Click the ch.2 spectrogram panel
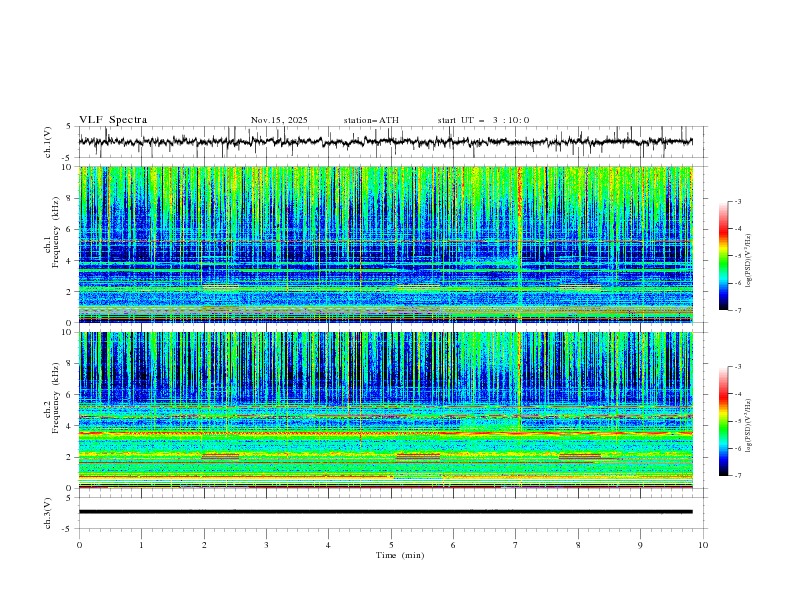The width and height of the screenshot is (792, 612). (385, 410)
